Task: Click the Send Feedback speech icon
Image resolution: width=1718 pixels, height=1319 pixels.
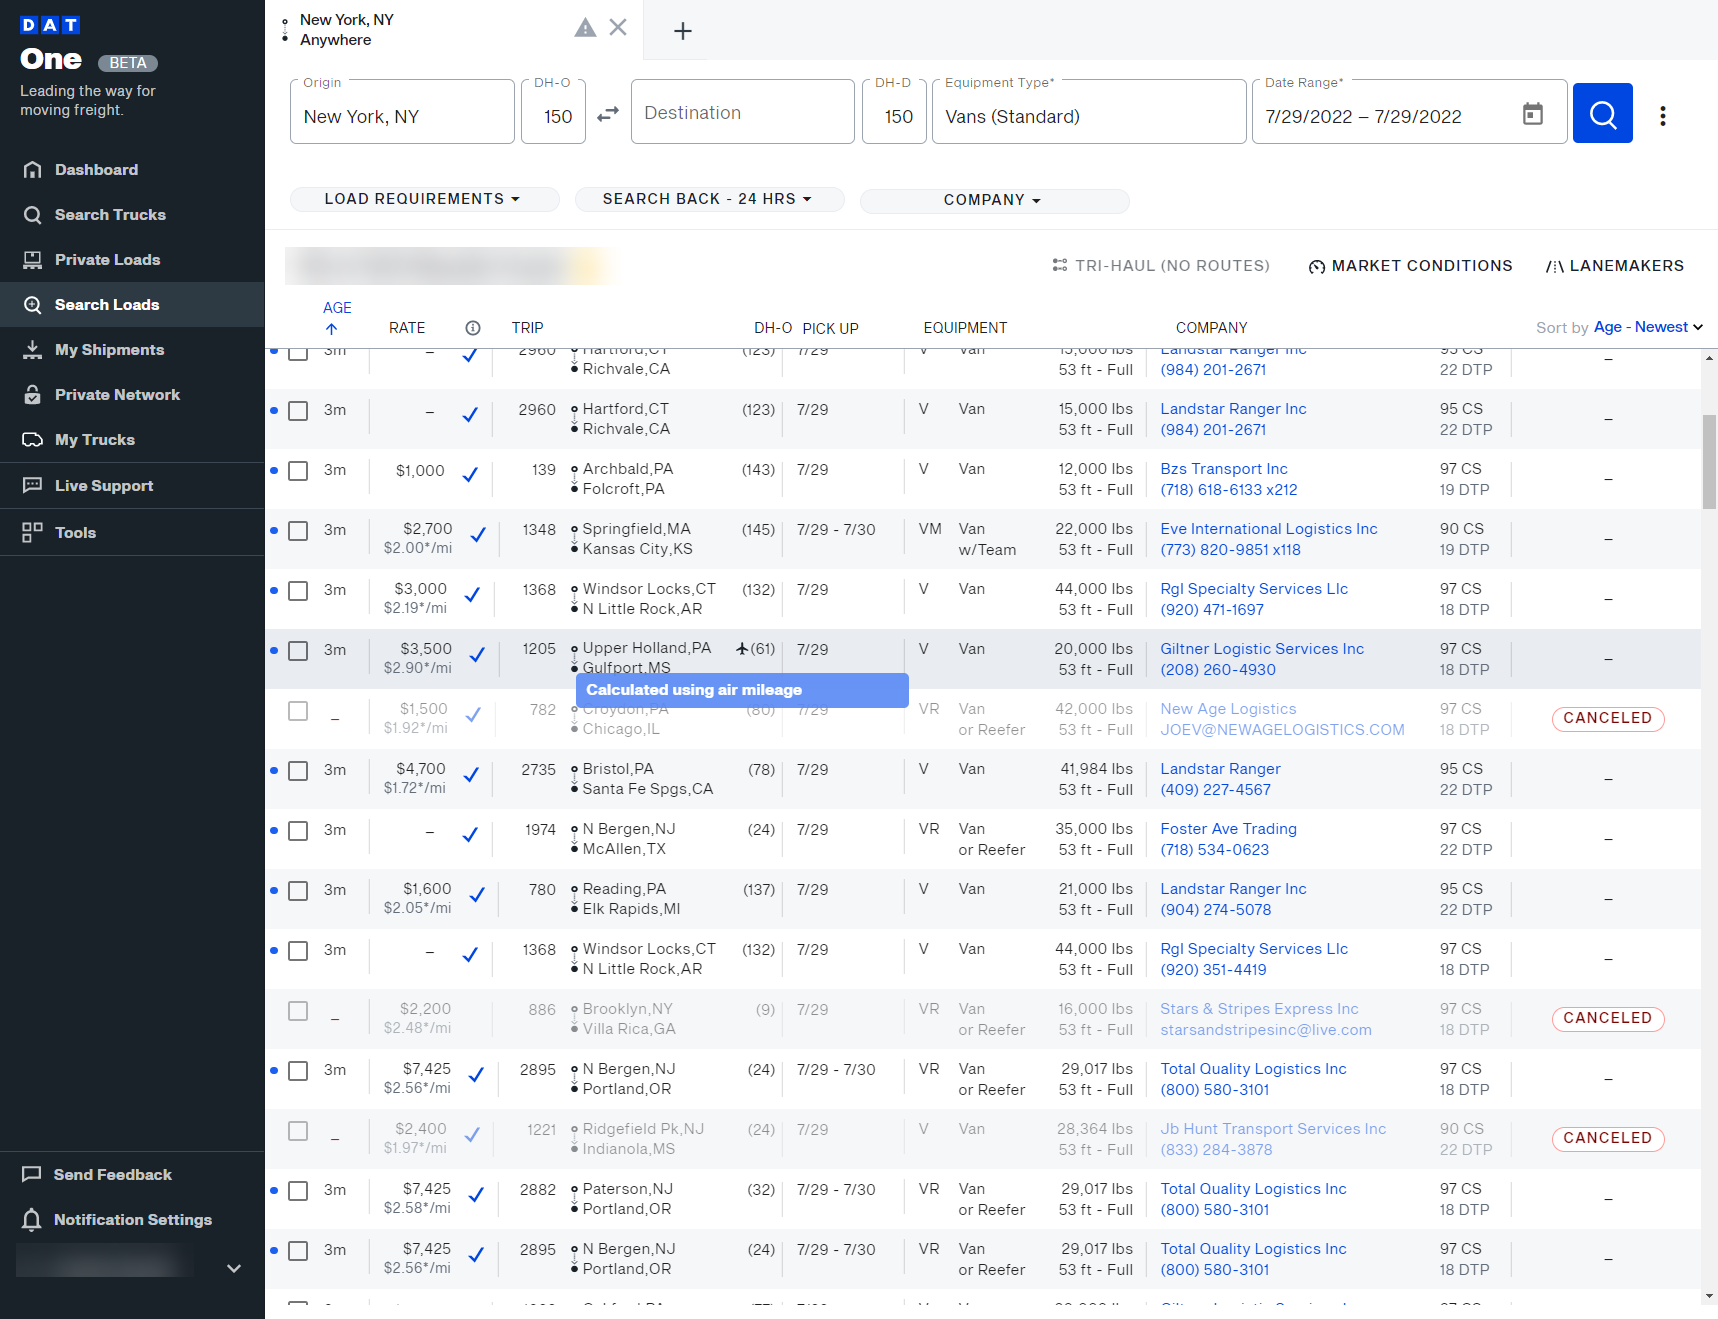Action: (32, 1174)
